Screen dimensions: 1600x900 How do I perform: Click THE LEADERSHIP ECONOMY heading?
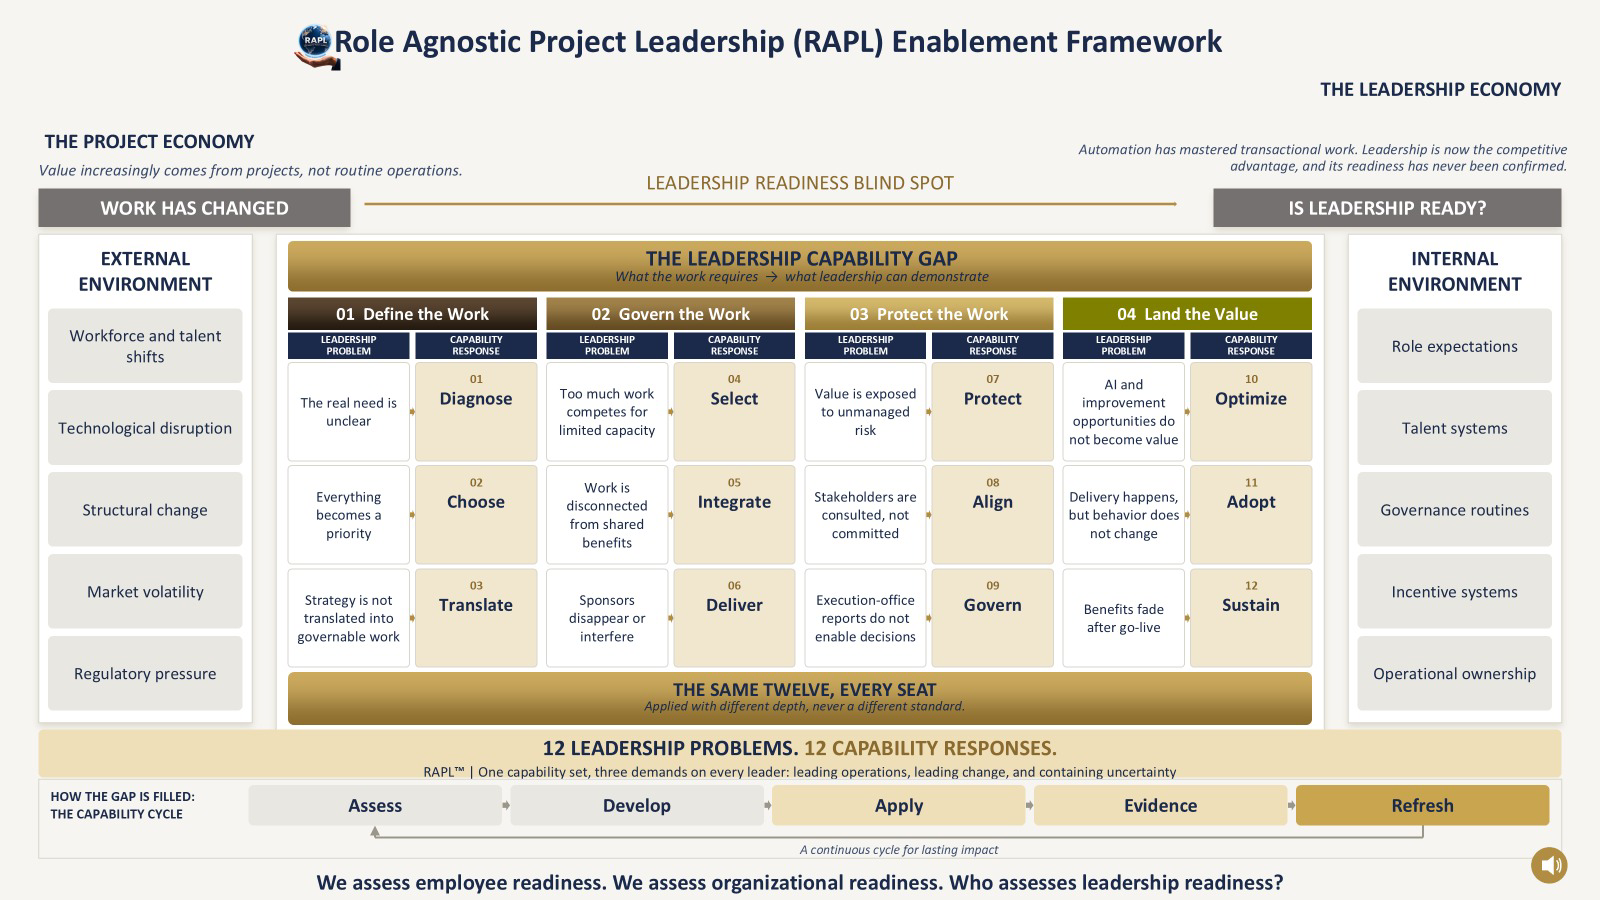coord(1440,90)
